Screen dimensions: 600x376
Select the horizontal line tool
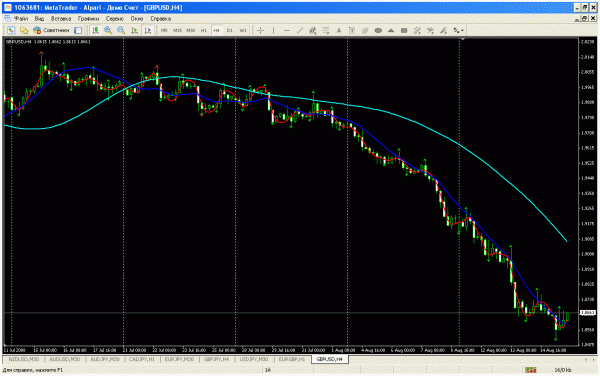pos(287,30)
